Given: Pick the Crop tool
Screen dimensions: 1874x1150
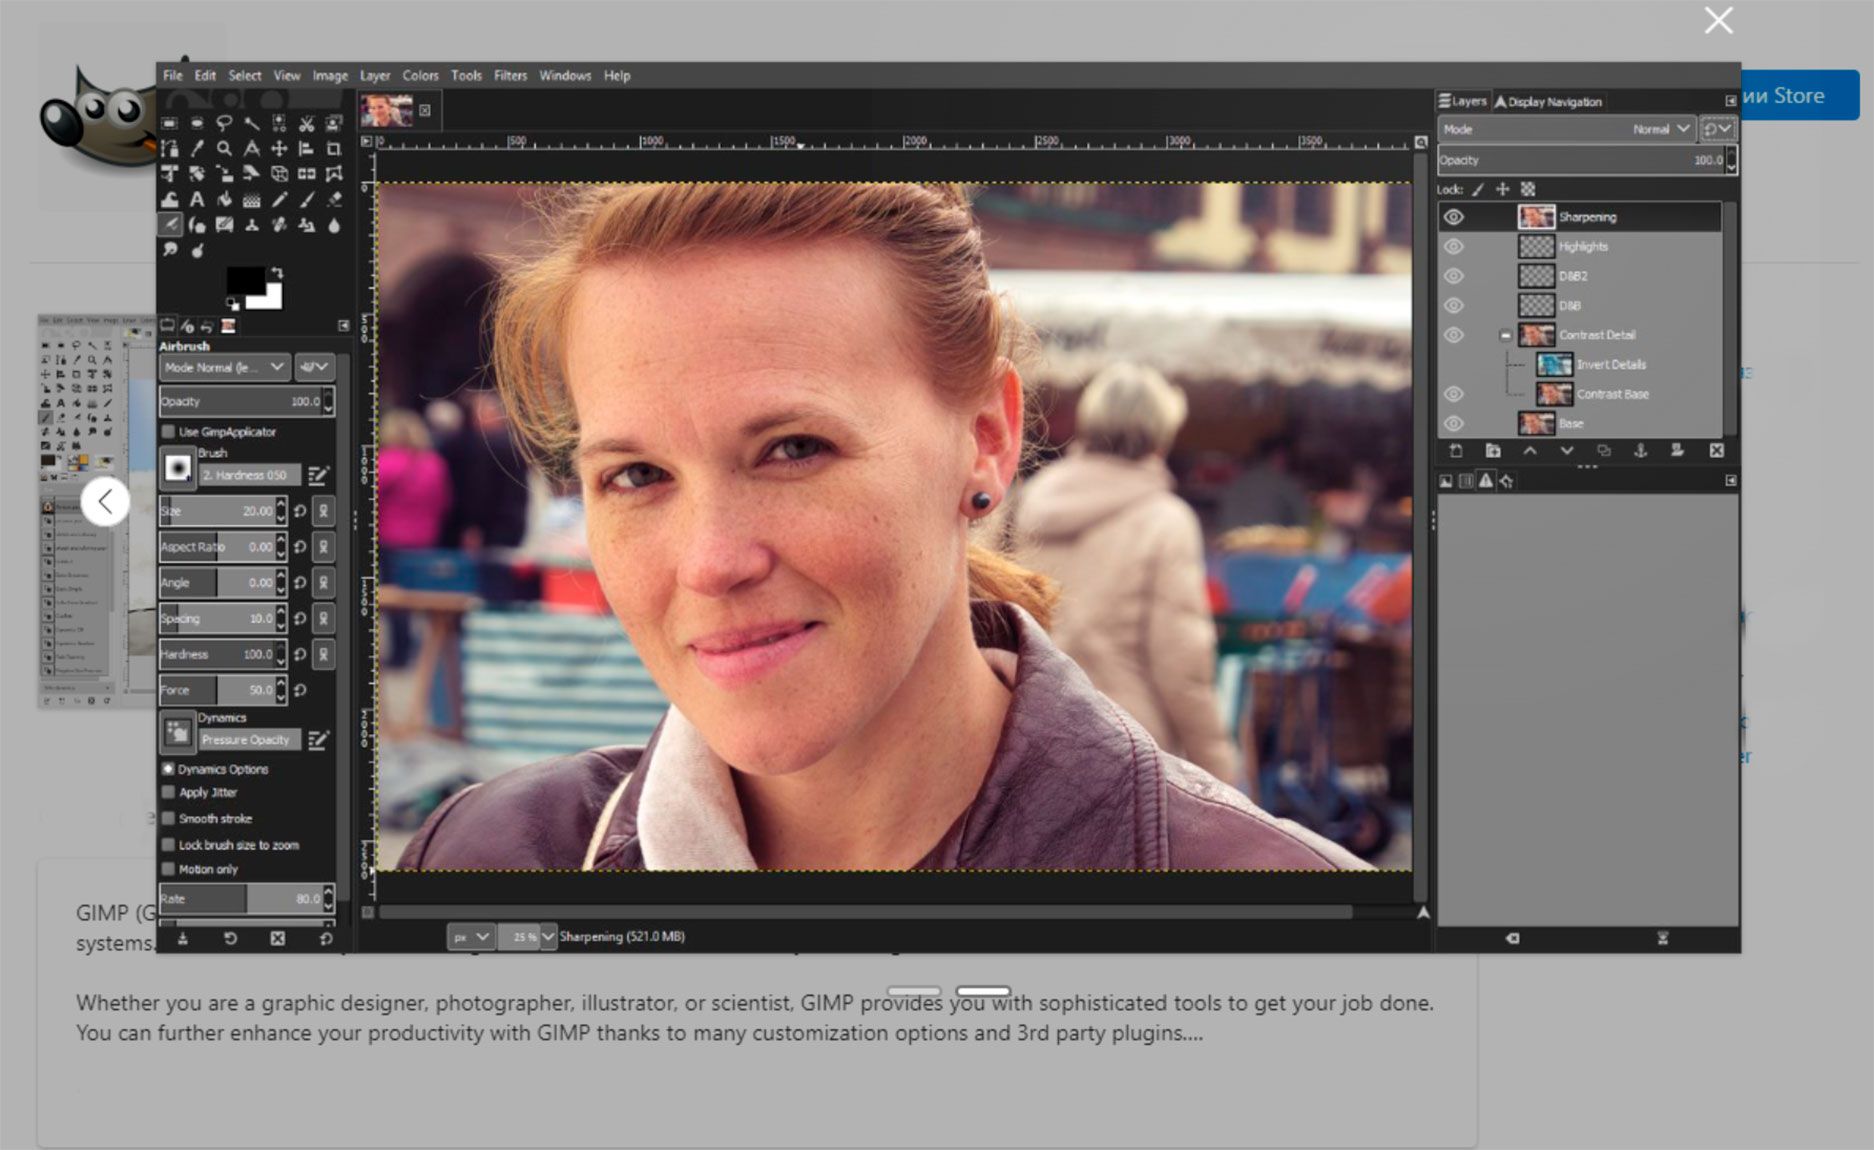Looking at the screenshot, I should (x=334, y=149).
